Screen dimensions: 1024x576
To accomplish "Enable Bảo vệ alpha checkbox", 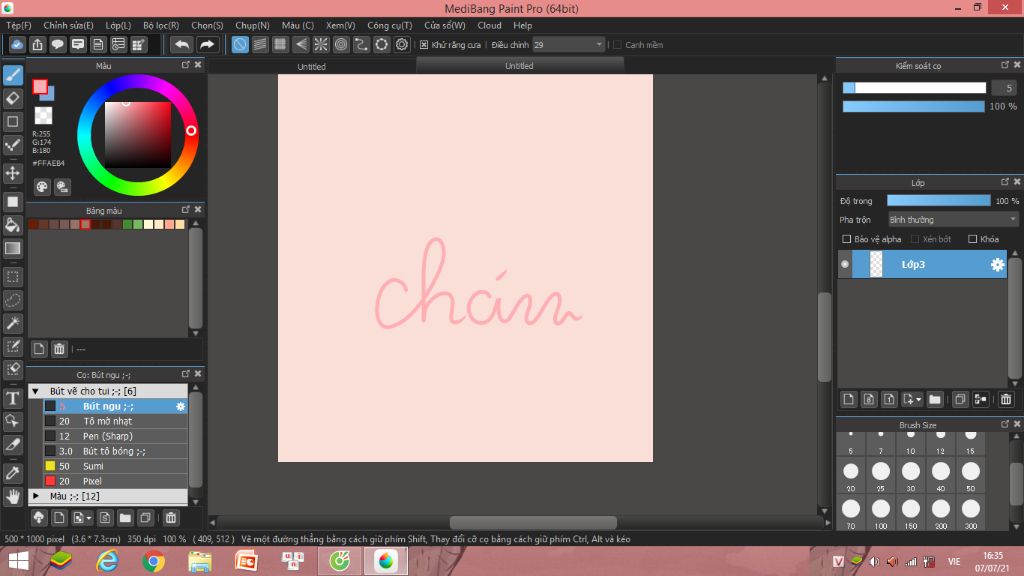I will (x=846, y=239).
